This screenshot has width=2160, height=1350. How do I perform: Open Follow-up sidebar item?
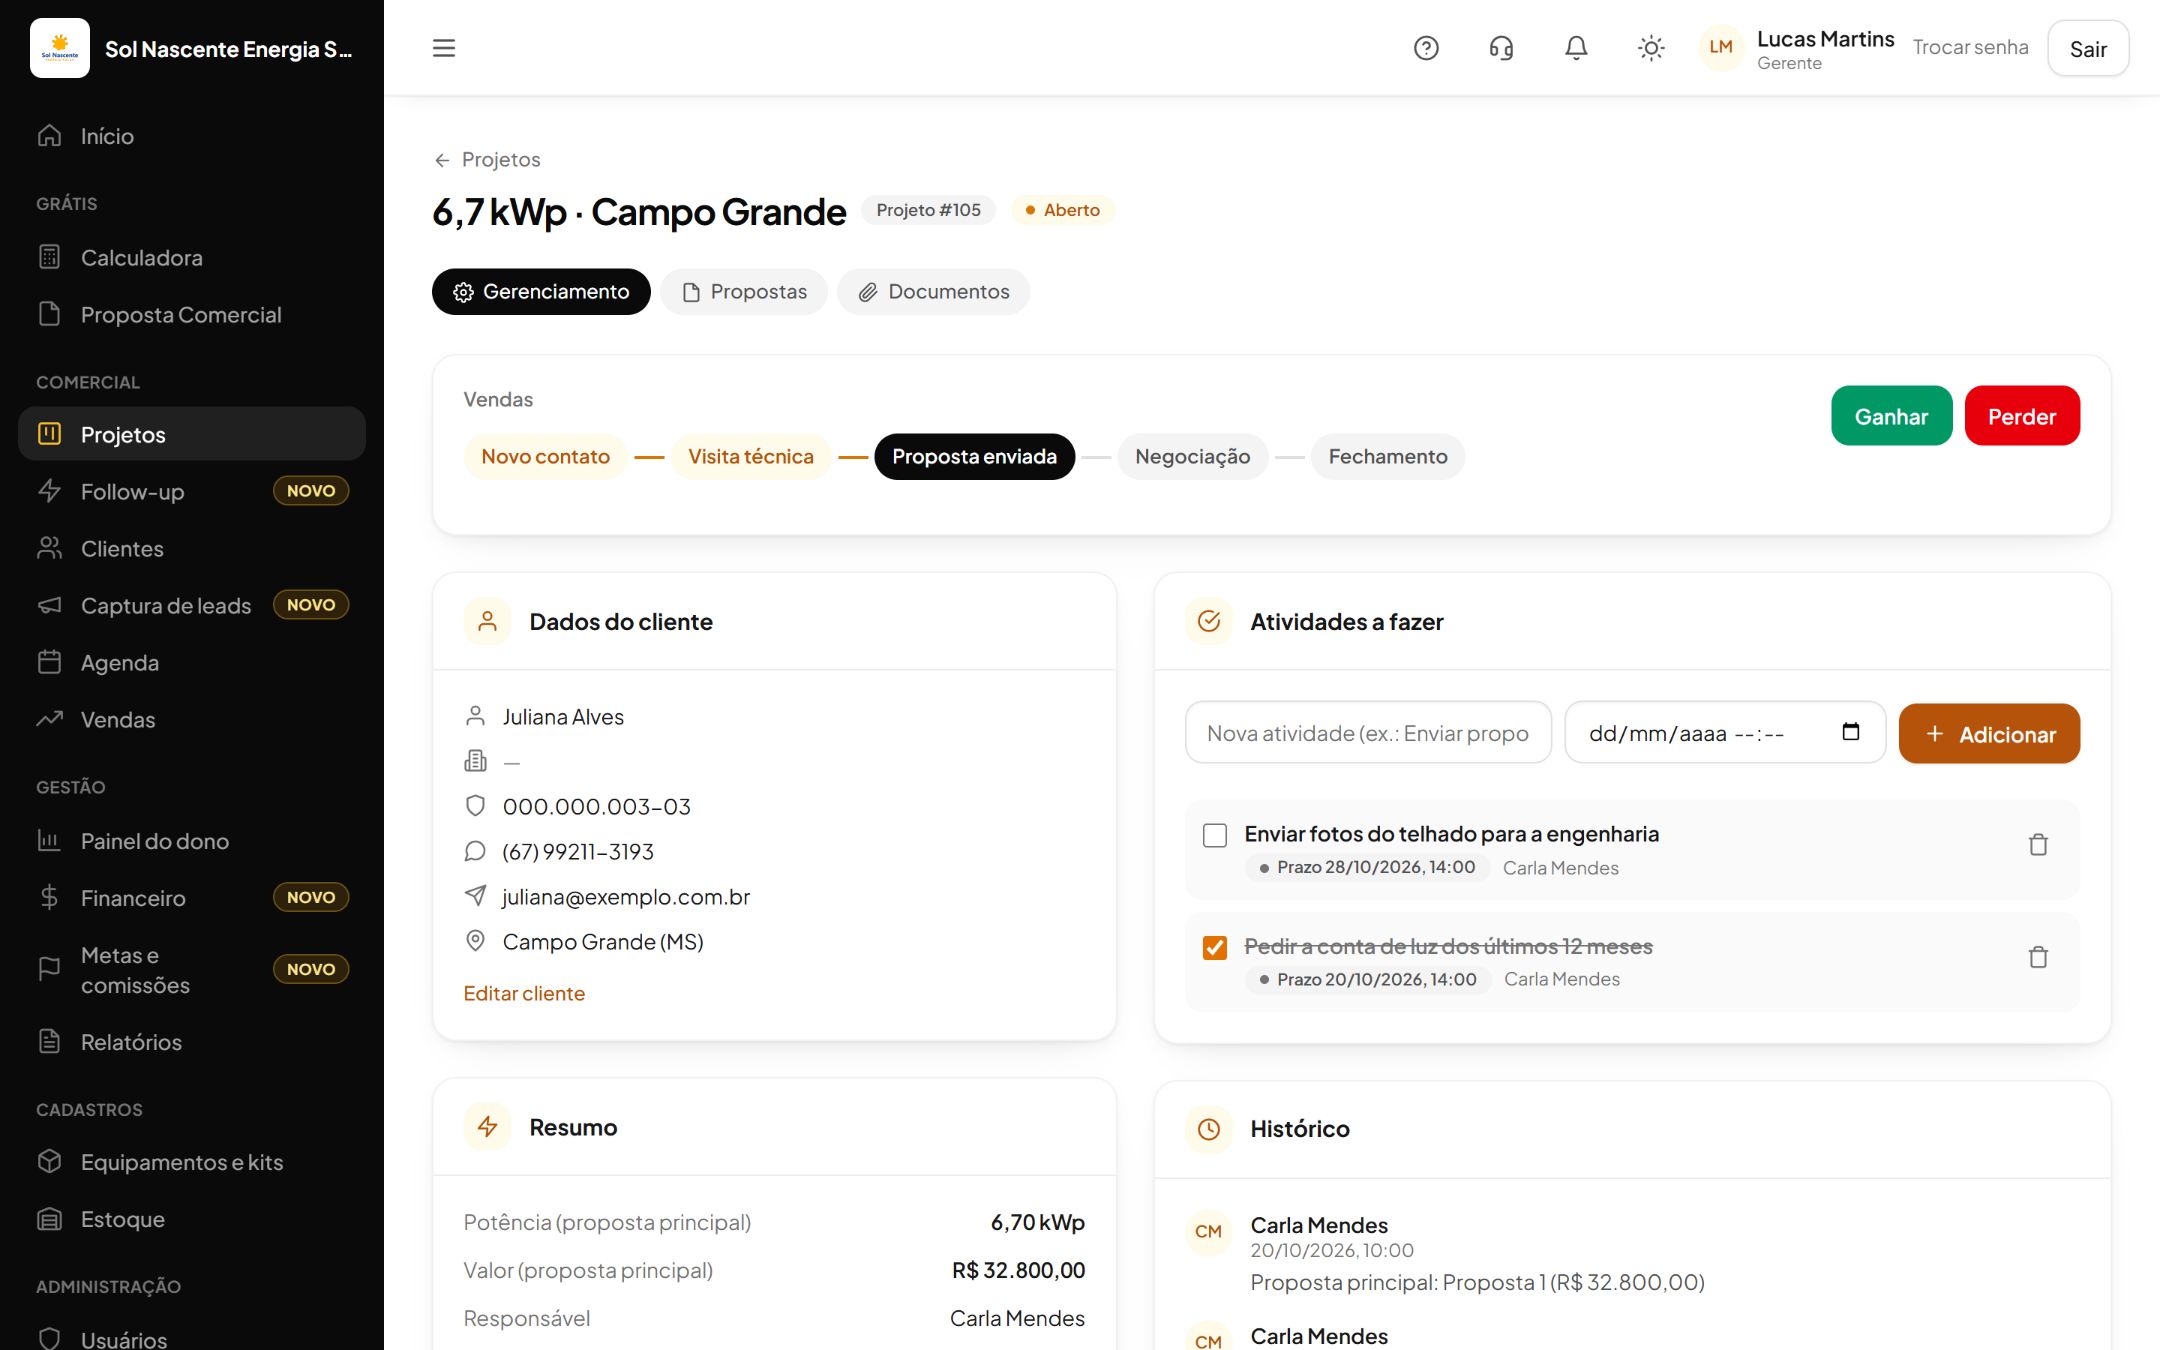192,492
